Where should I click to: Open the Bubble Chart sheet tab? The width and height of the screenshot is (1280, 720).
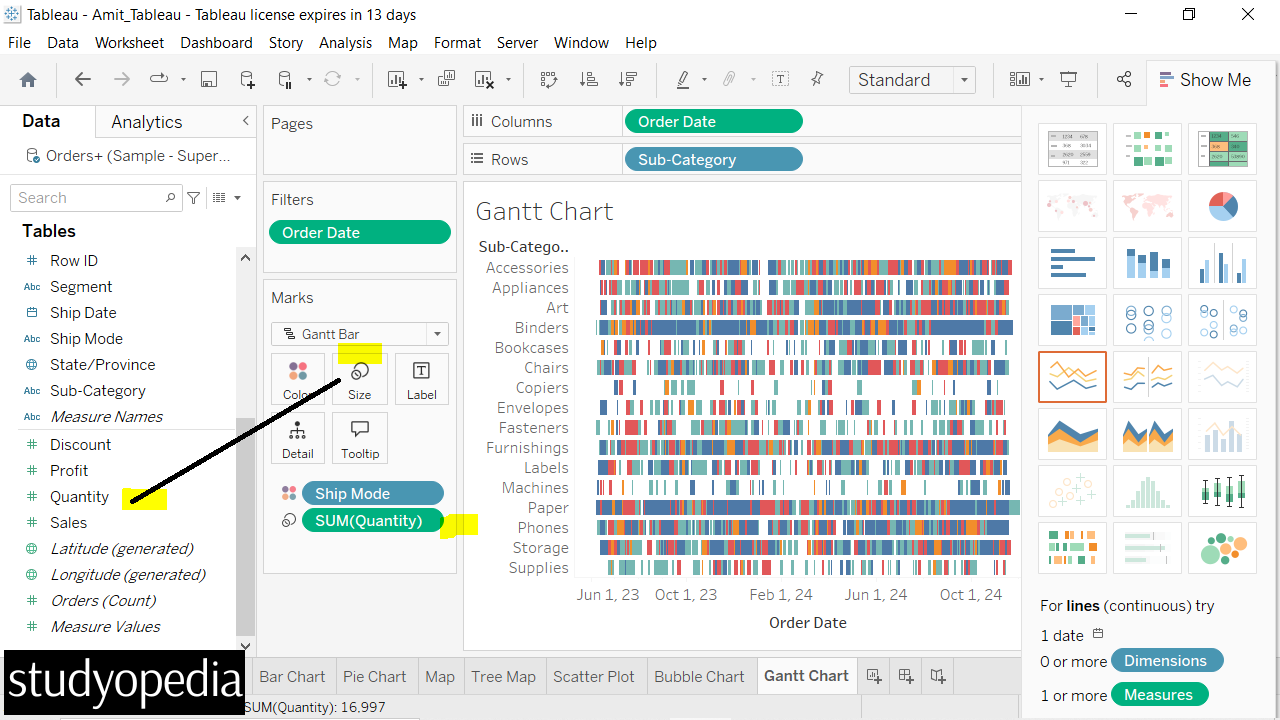(x=699, y=676)
